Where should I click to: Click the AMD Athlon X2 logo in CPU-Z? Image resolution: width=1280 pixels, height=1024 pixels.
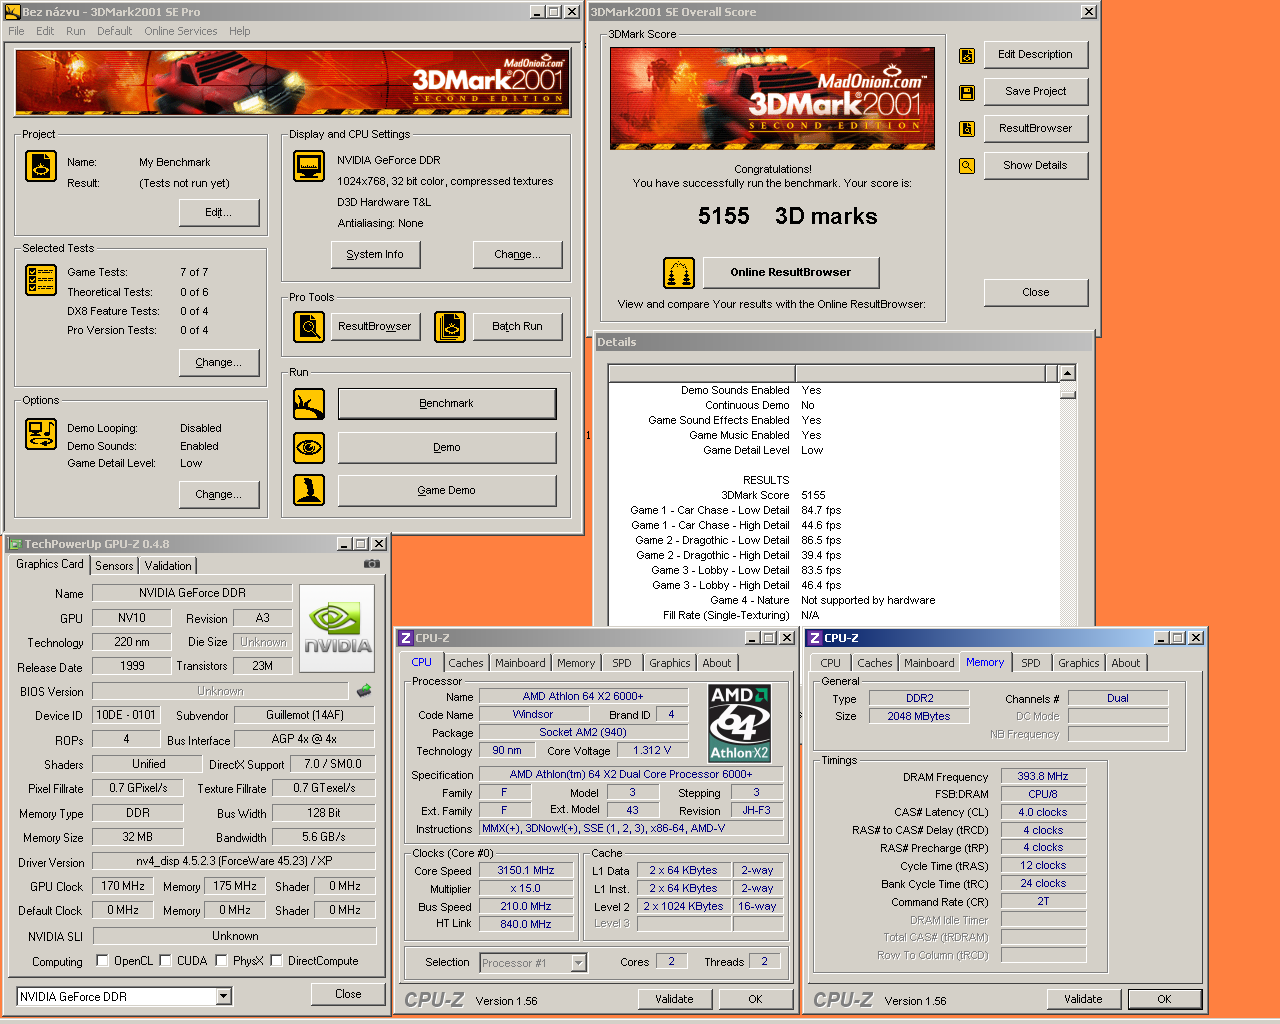[739, 723]
